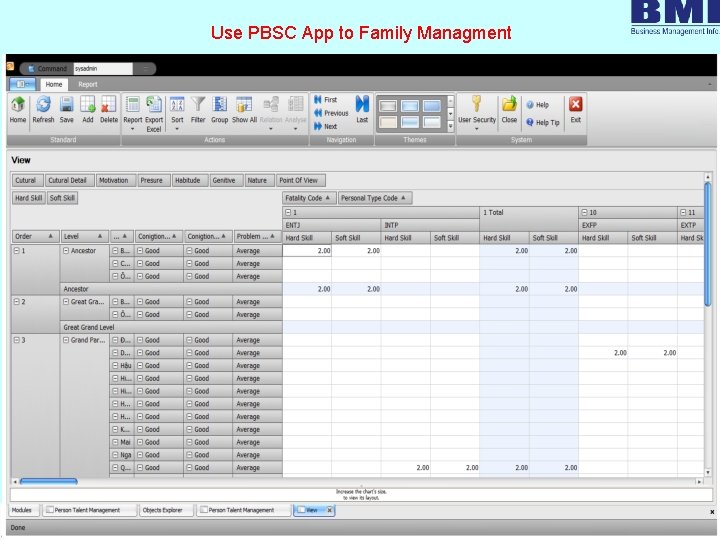The image size is (720, 540).
Task: Click the Point Of View field button
Action: tap(301, 180)
